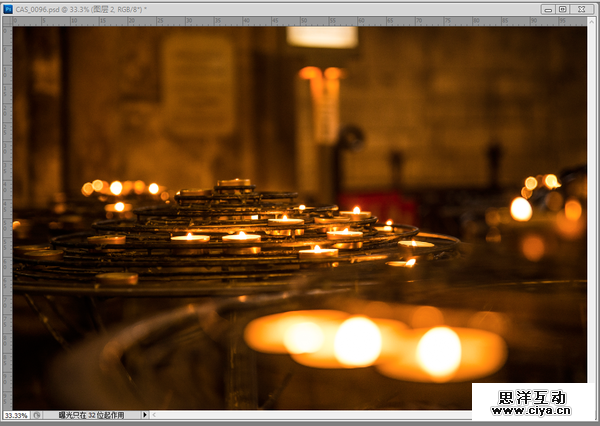The width and height of the screenshot is (600, 426).
Task: Click the www.ciya.cn watermark link
Action: pos(535,409)
